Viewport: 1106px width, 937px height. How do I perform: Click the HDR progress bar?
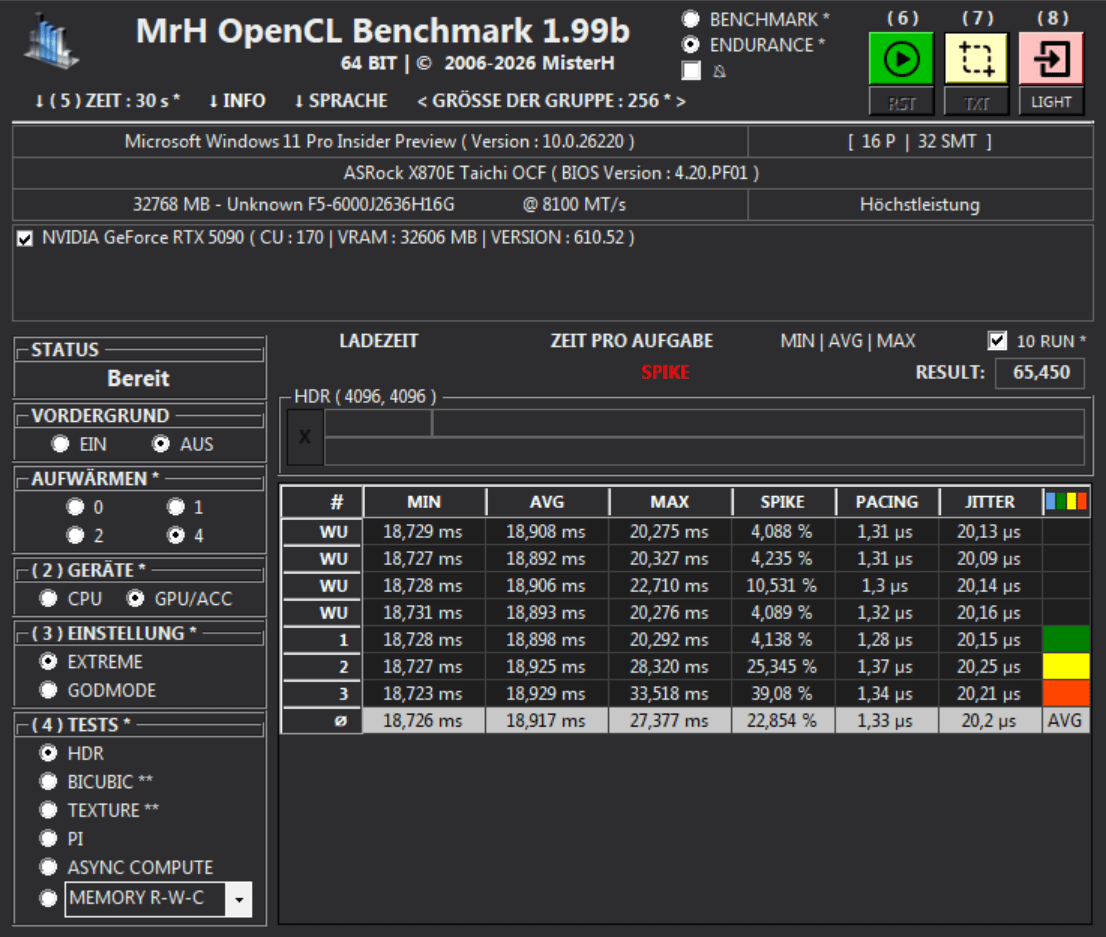704,437
